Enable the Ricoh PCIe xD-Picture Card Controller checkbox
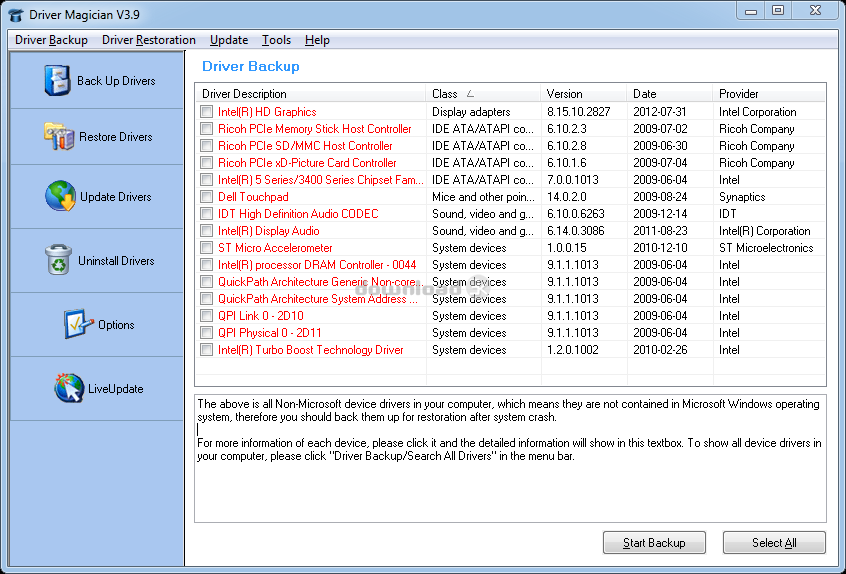The image size is (846, 574). tap(206, 162)
